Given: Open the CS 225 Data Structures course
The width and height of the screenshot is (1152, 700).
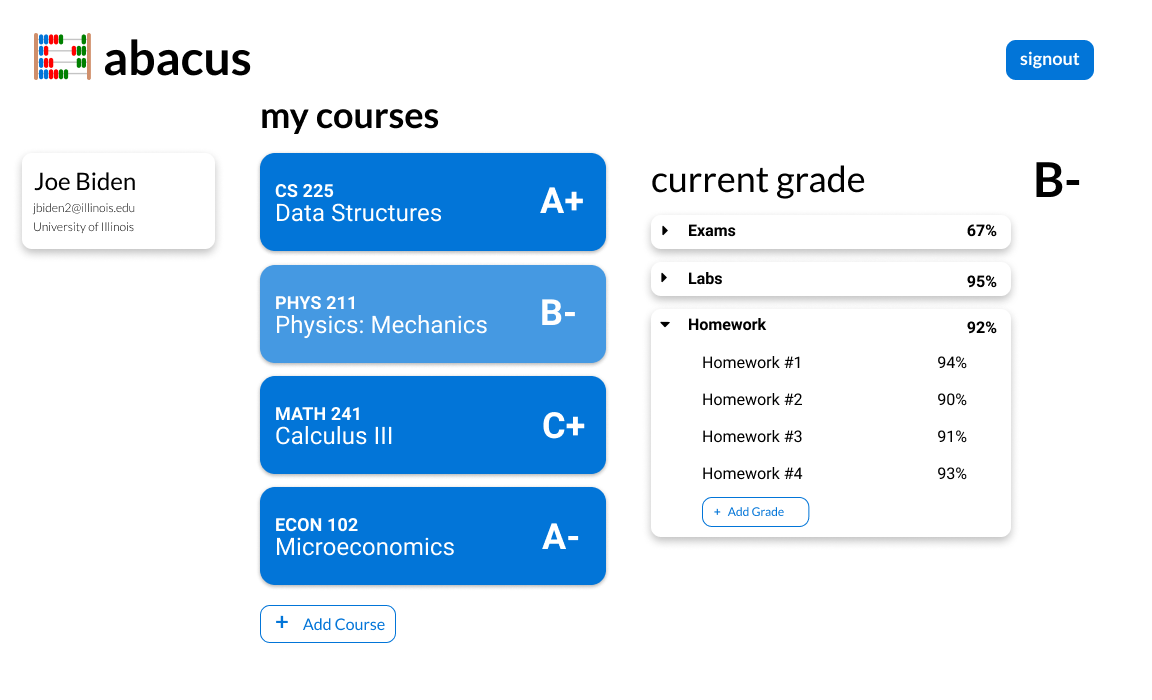Looking at the screenshot, I should pyautogui.click(x=433, y=202).
